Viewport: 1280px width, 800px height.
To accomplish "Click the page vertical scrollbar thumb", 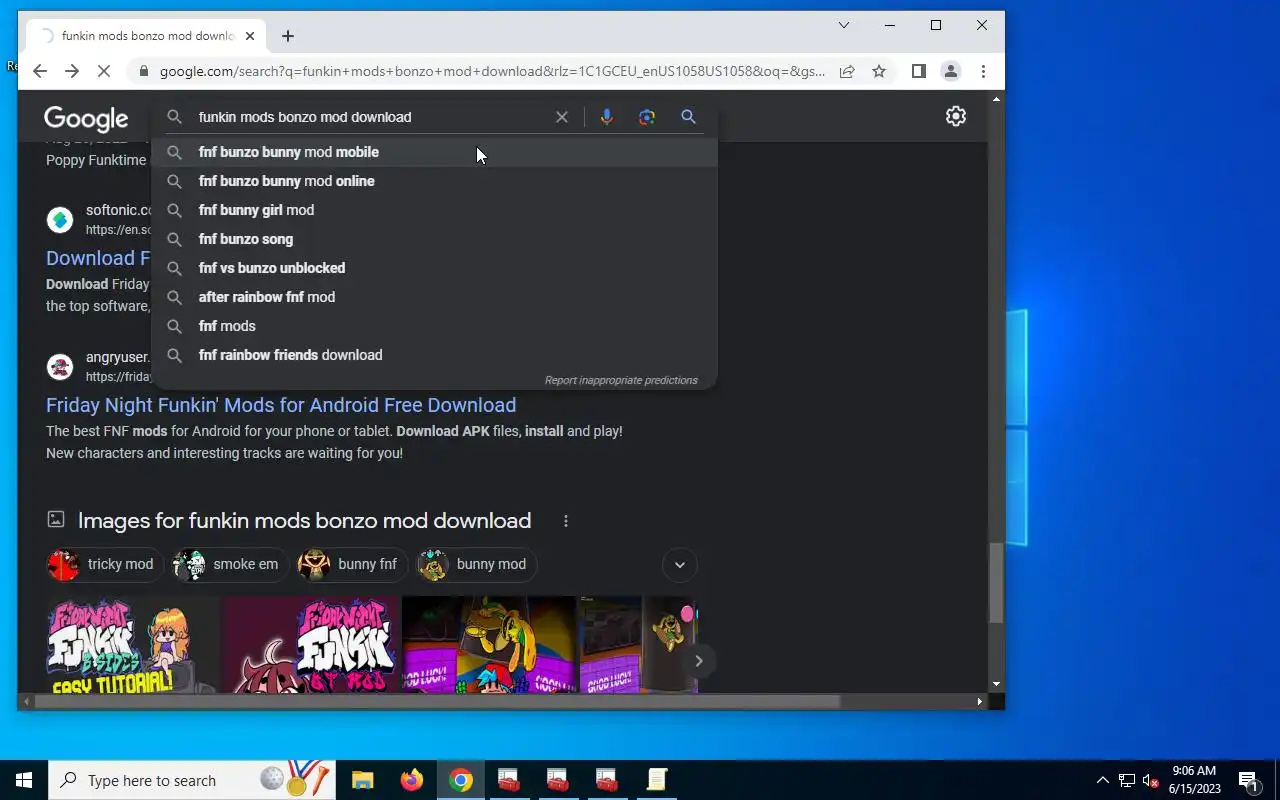I will [996, 583].
